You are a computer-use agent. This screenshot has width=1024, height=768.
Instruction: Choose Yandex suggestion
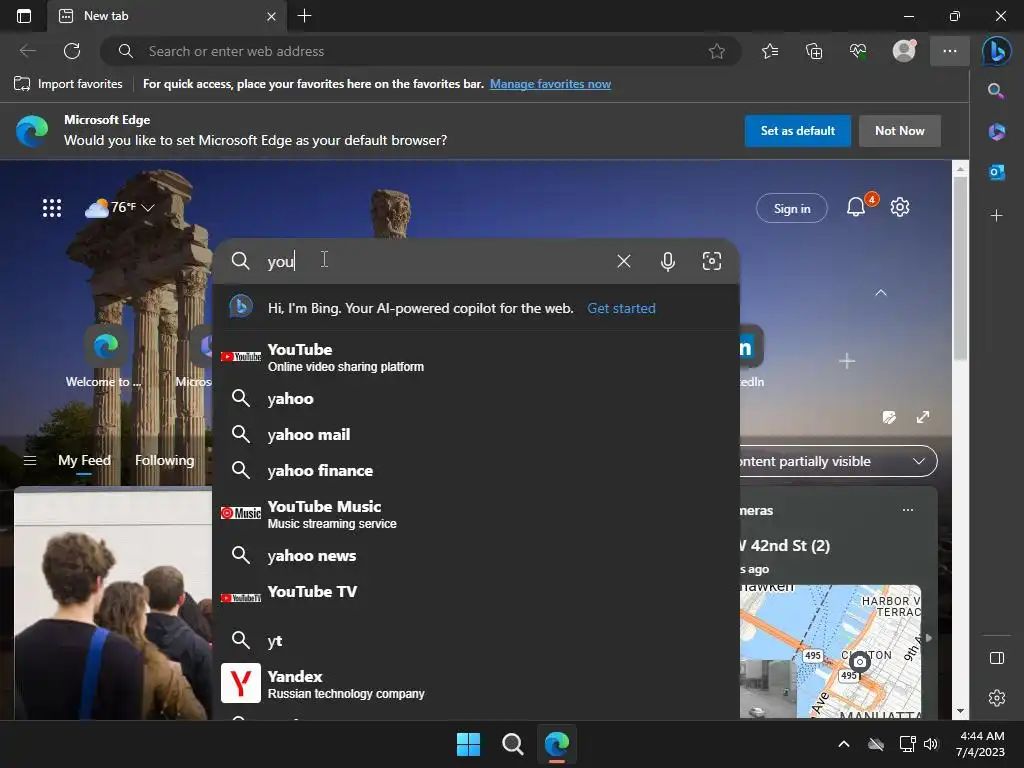(x=476, y=683)
